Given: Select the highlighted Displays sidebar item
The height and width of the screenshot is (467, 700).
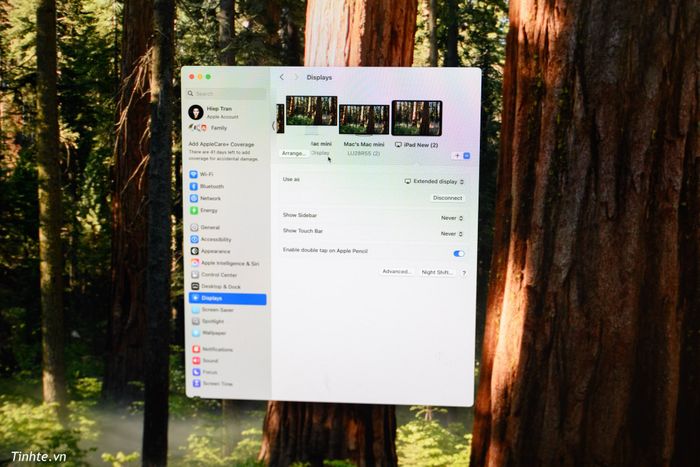Looking at the screenshot, I should point(228,298).
